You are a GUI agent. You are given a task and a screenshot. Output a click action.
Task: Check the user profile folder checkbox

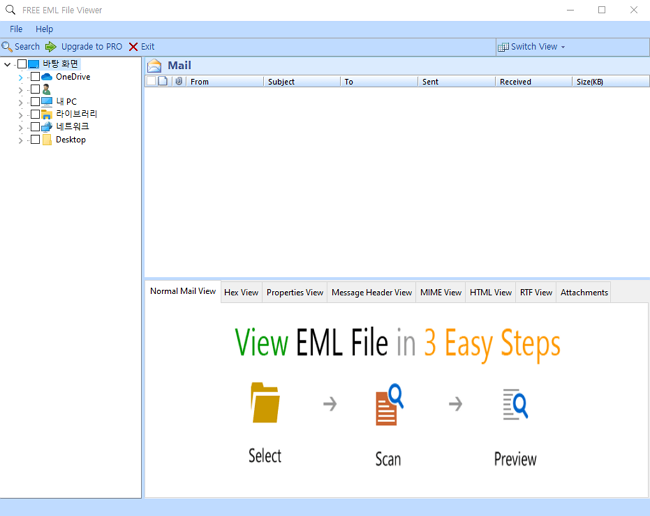pyautogui.click(x=35, y=89)
